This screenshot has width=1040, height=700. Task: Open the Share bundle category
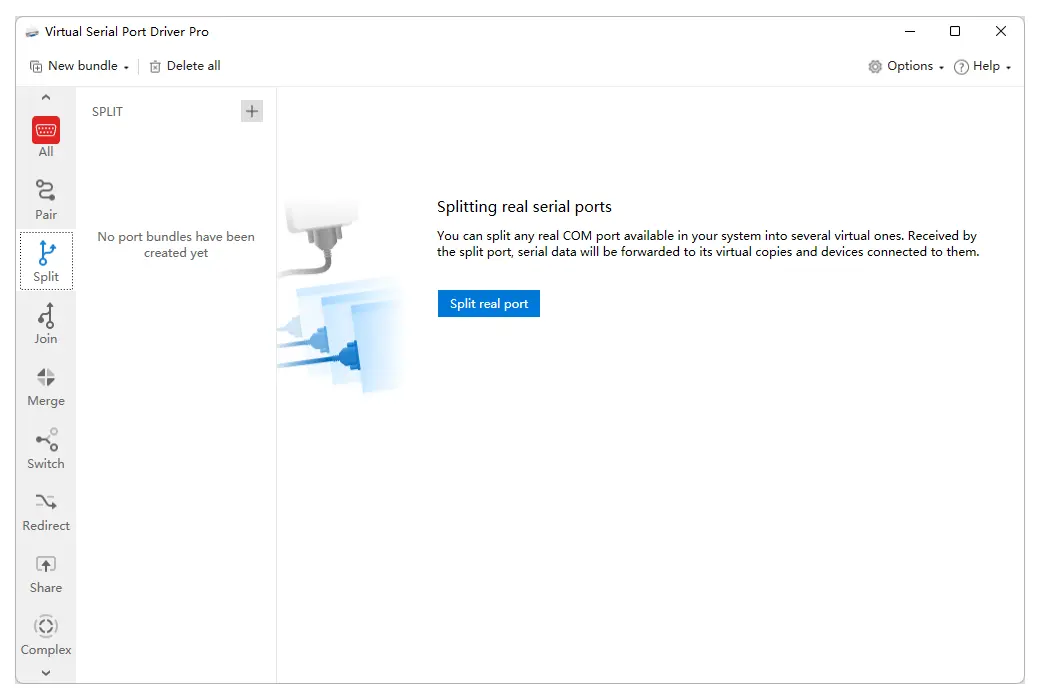tap(46, 574)
